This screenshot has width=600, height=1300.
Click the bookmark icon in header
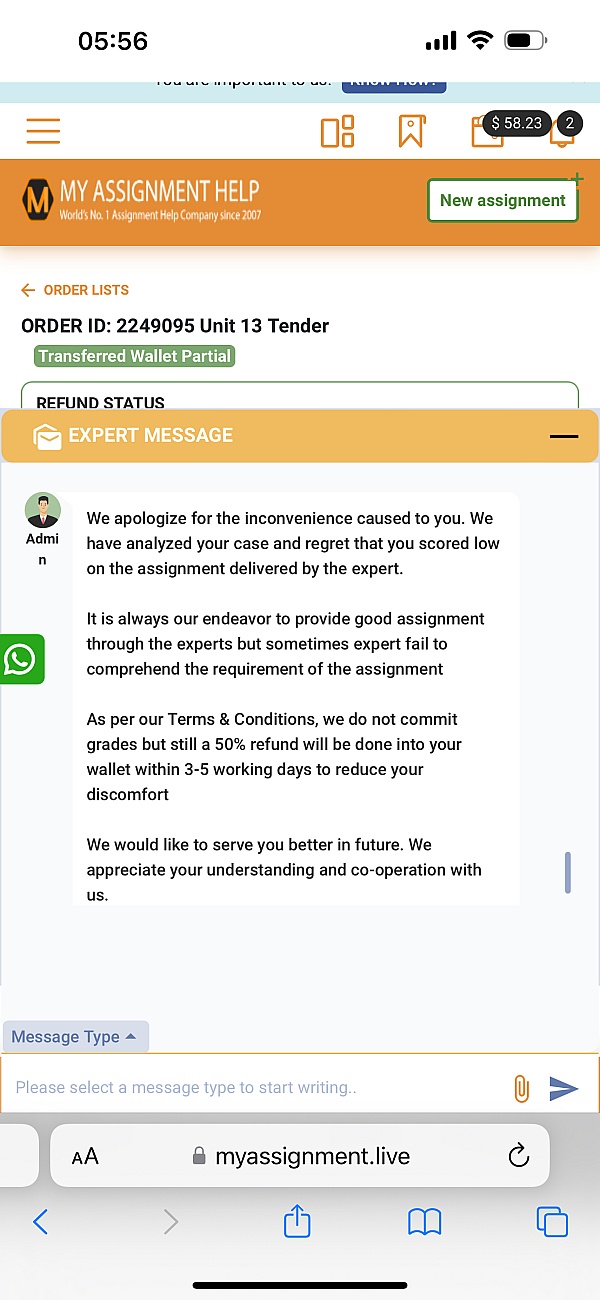click(411, 131)
